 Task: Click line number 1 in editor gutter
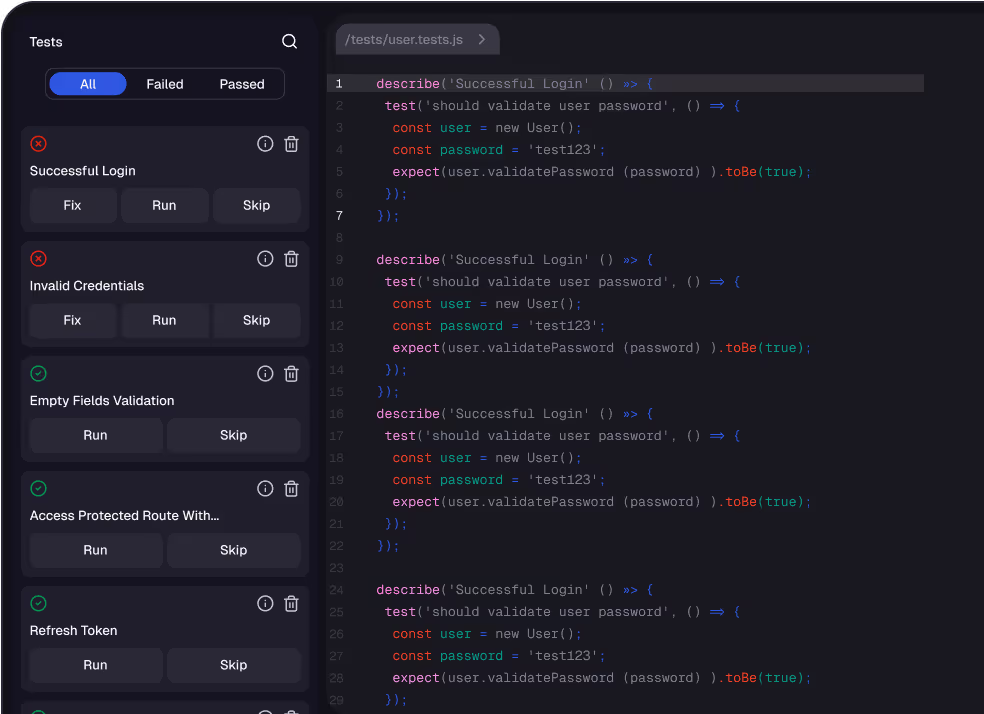[x=339, y=83]
